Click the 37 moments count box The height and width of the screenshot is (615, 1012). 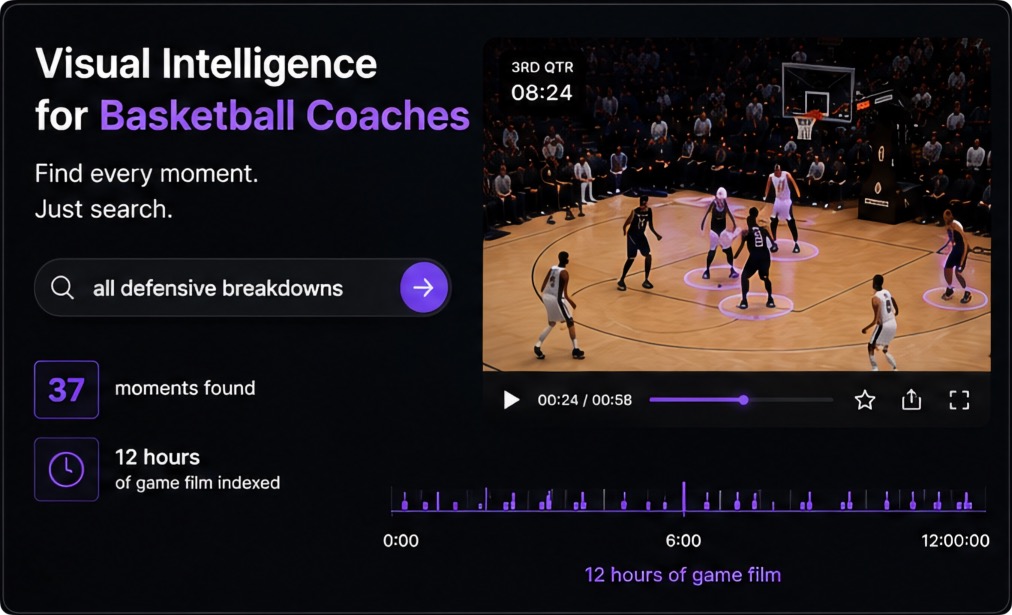click(66, 390)
